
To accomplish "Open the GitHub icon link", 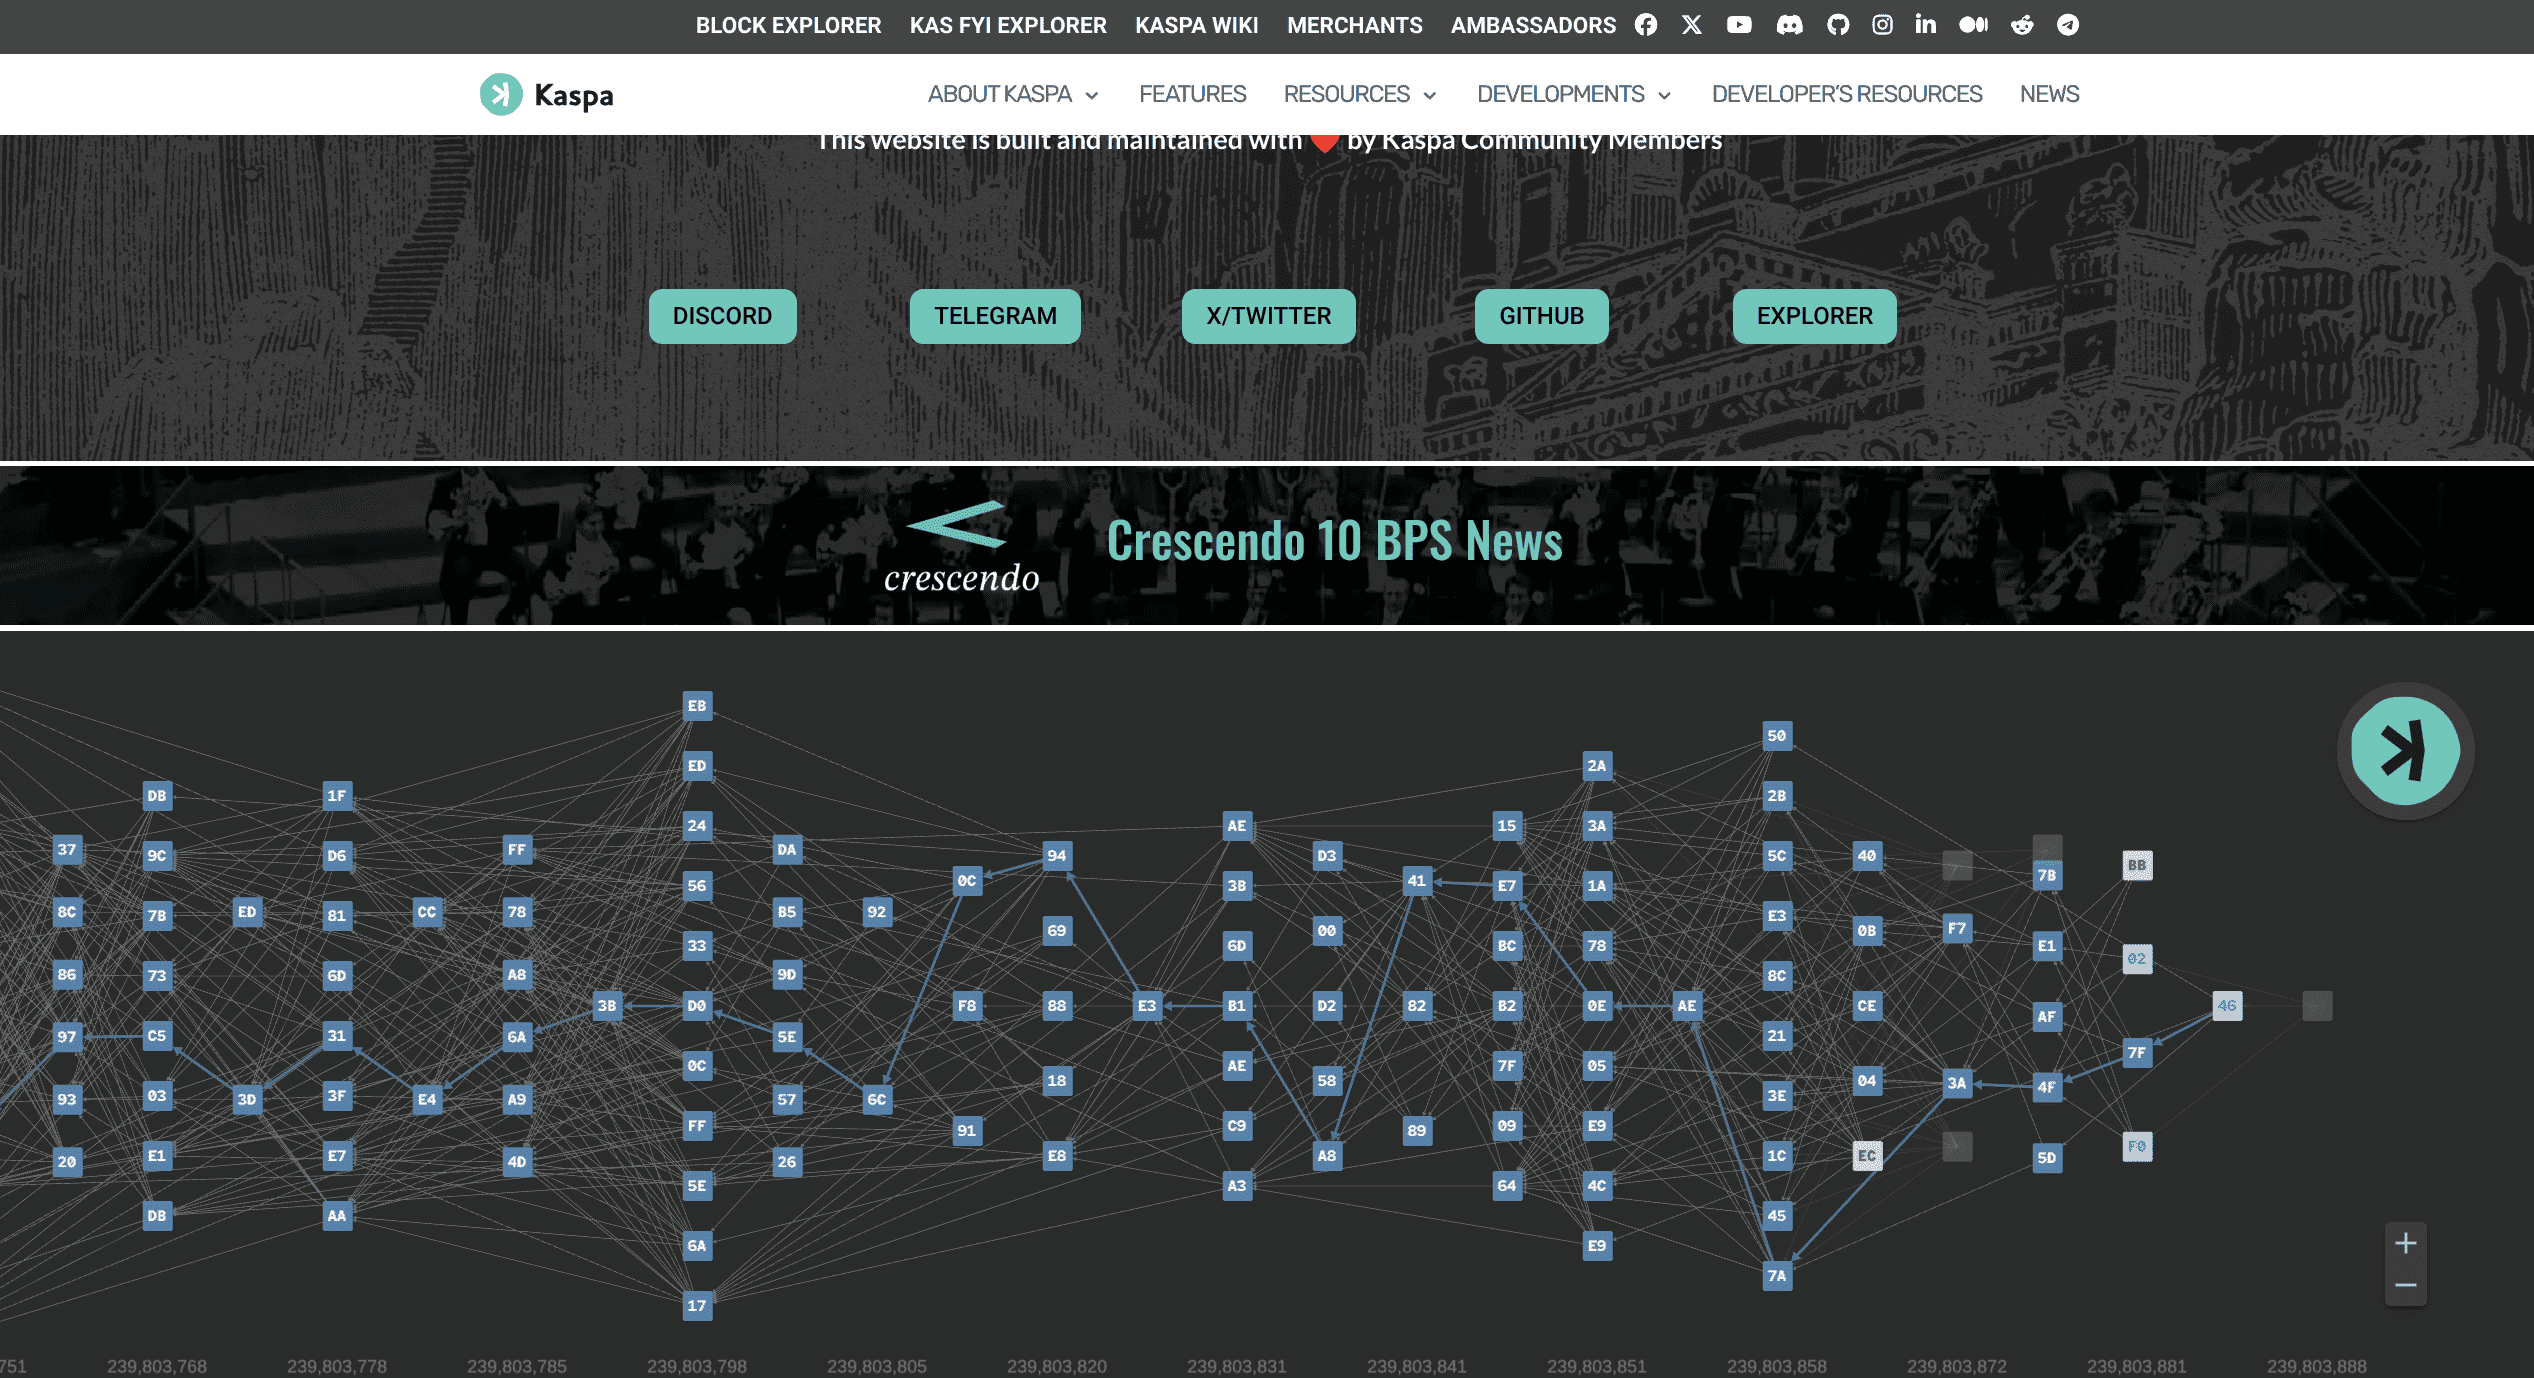I will 1838,25.
